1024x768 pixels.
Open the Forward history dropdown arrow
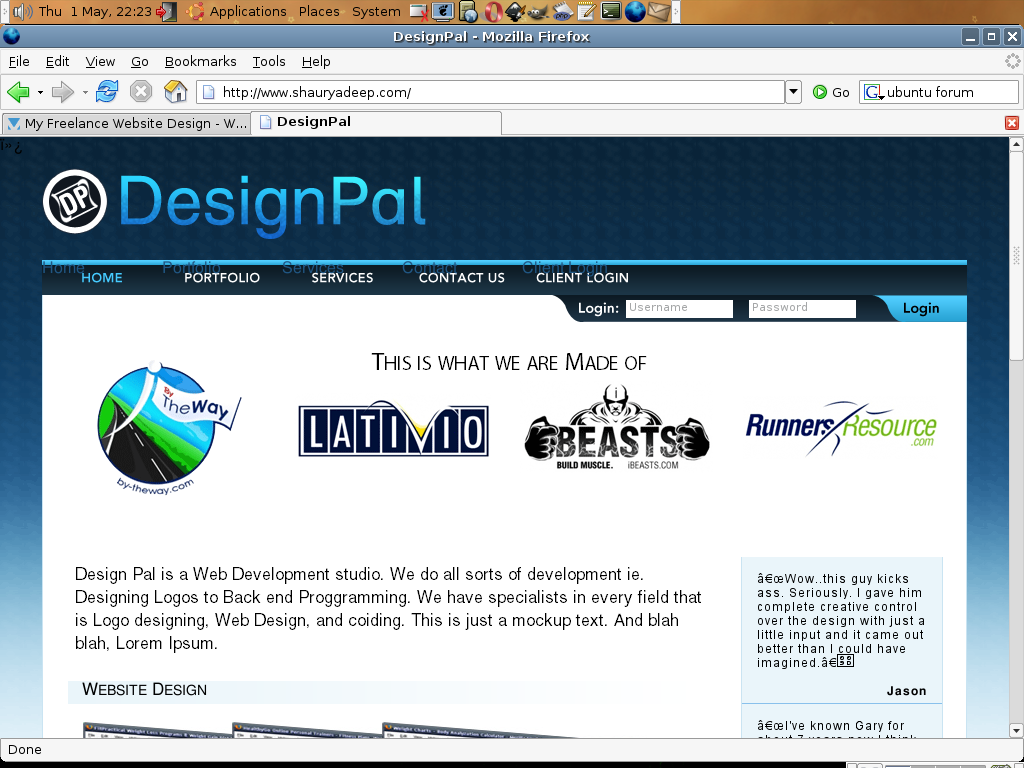(85, 92)
